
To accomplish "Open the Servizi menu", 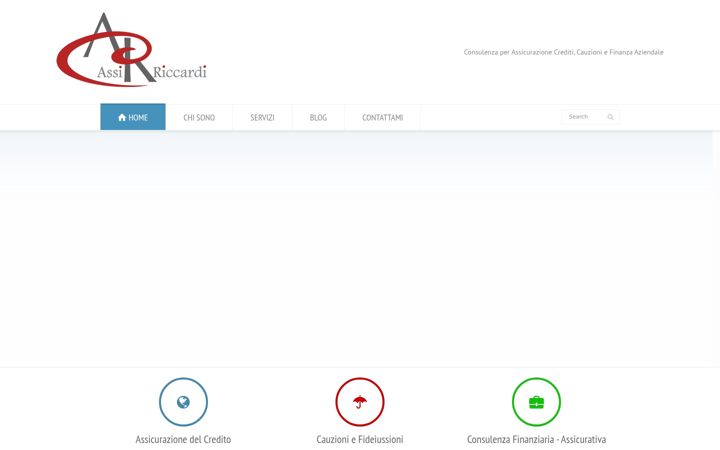I will pos(262,118).
